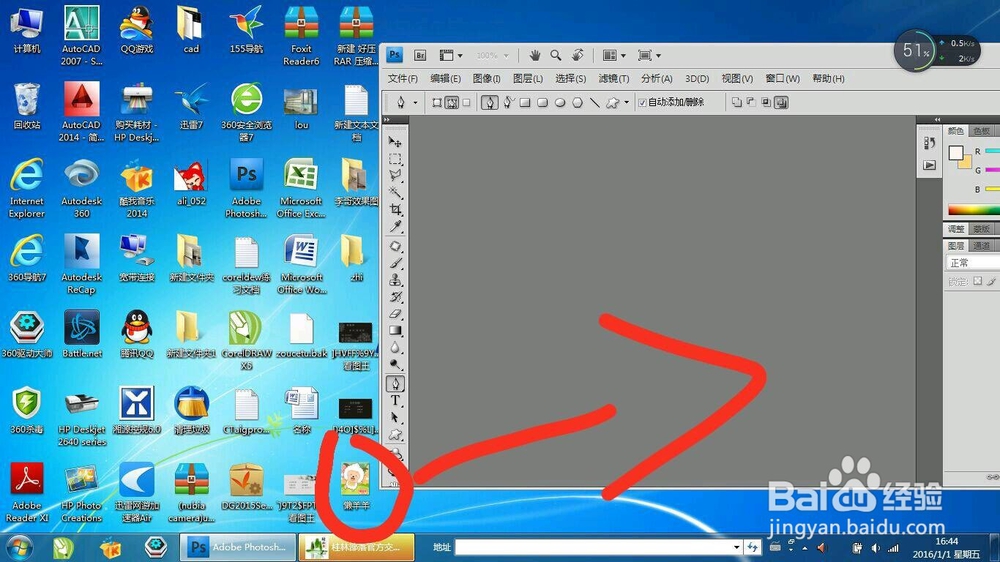Viewport: 1000px width, 562px height.
Task: Toggle the auto add/delete checkbox
Action: click(642, 103)
